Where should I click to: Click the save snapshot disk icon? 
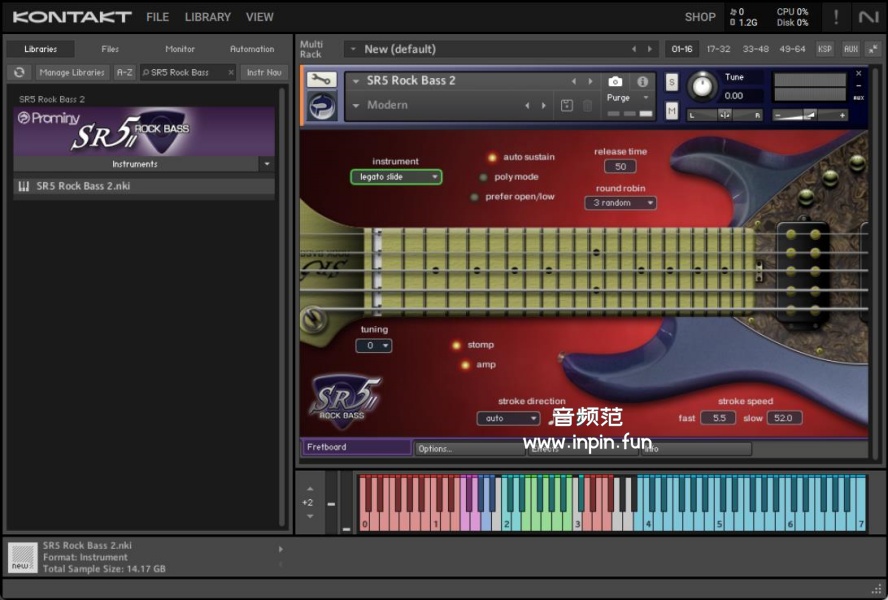(567, 105)
